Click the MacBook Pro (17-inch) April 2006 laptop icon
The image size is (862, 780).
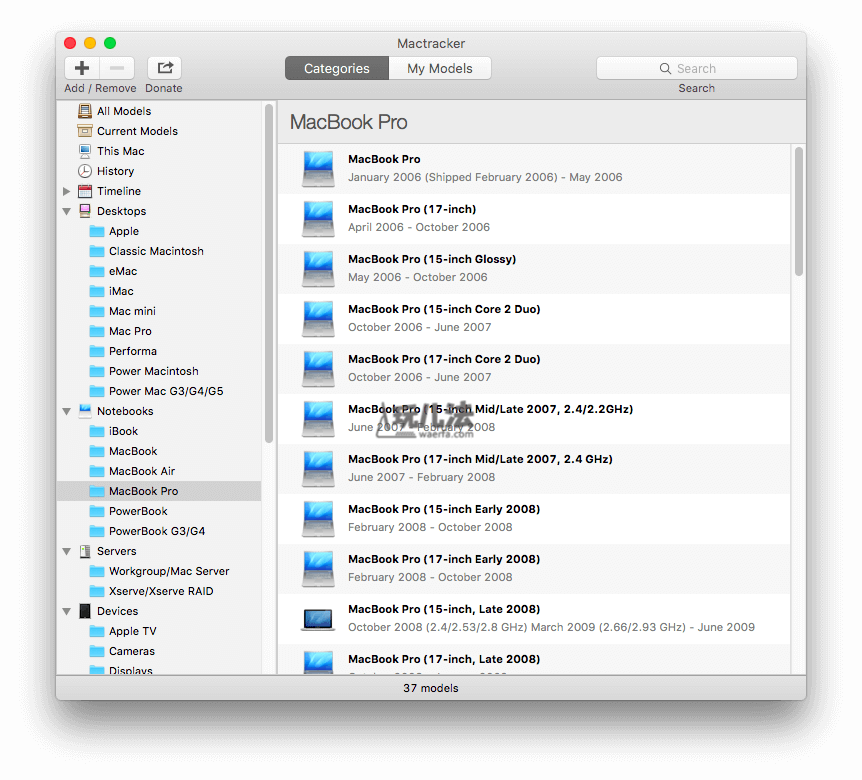[x=318, y=219]
